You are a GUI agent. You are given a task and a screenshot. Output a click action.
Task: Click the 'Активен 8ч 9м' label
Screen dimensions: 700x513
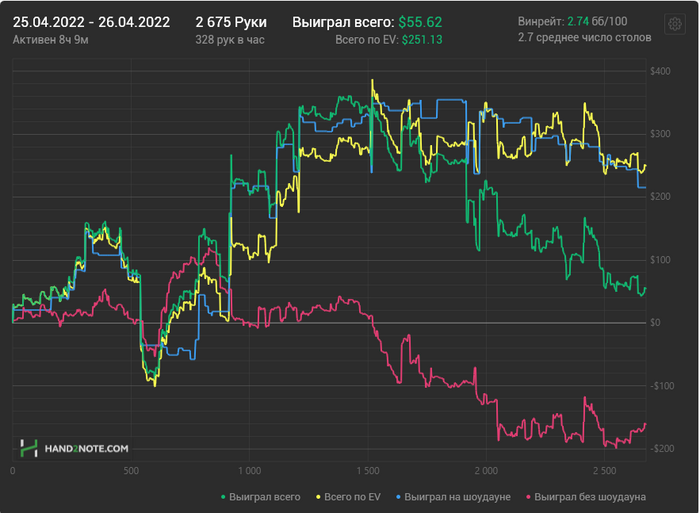point(50,40)
